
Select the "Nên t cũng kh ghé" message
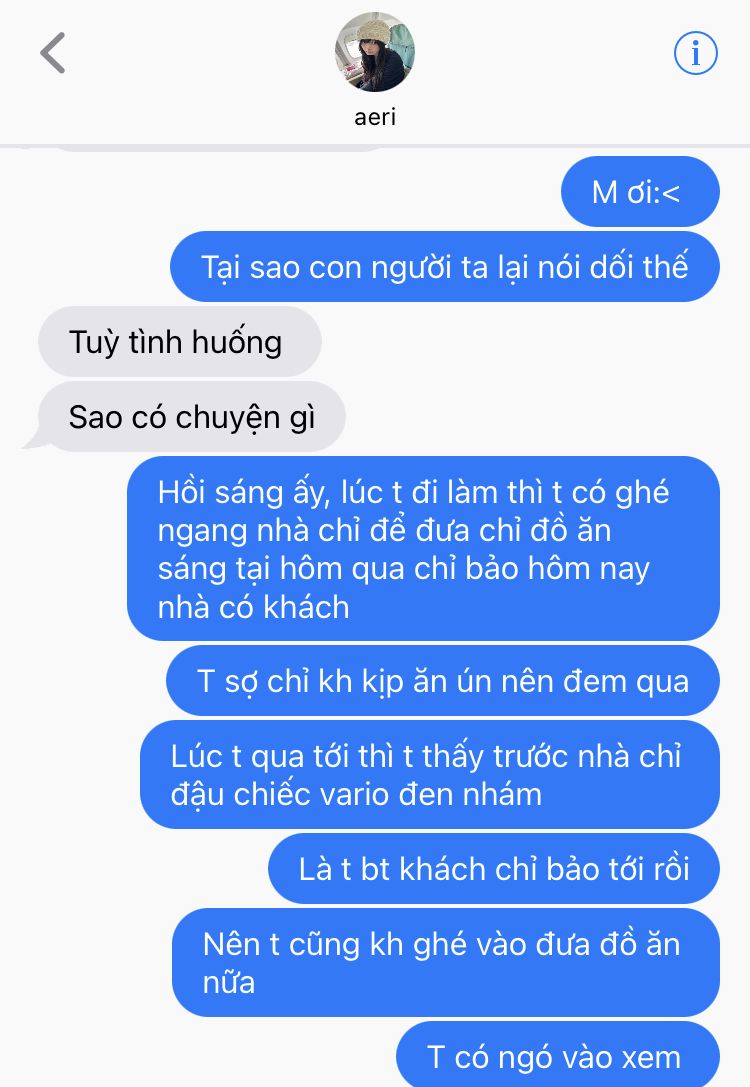tap(446, 963)
